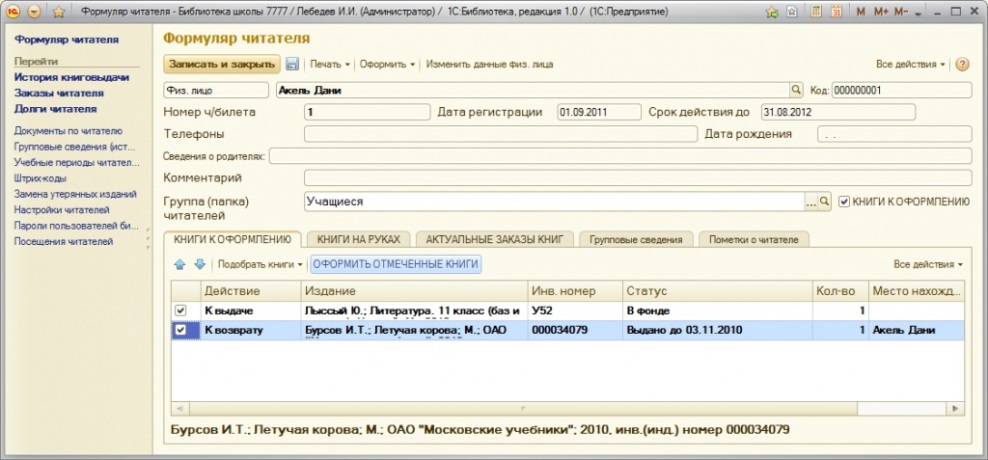
Task: Open the АКТУАЛЬНЫЕ ЗАКАЗЫ КНИГ tab
Action: coord(496,239)
